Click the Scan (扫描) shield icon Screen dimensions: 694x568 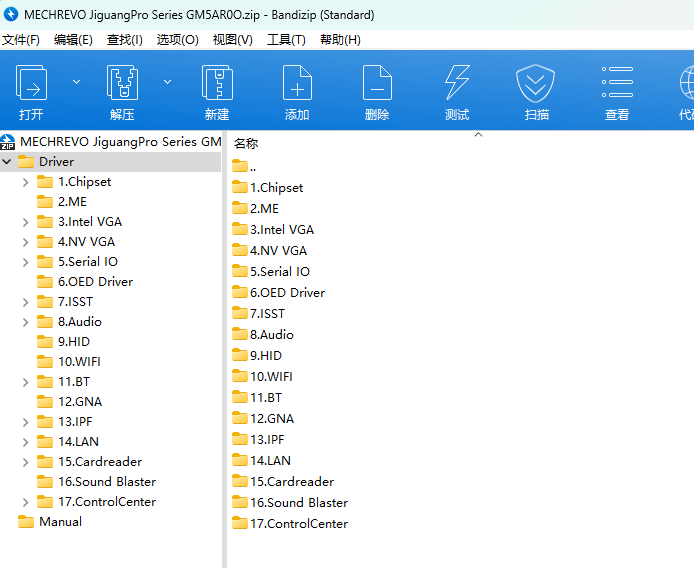536,83
